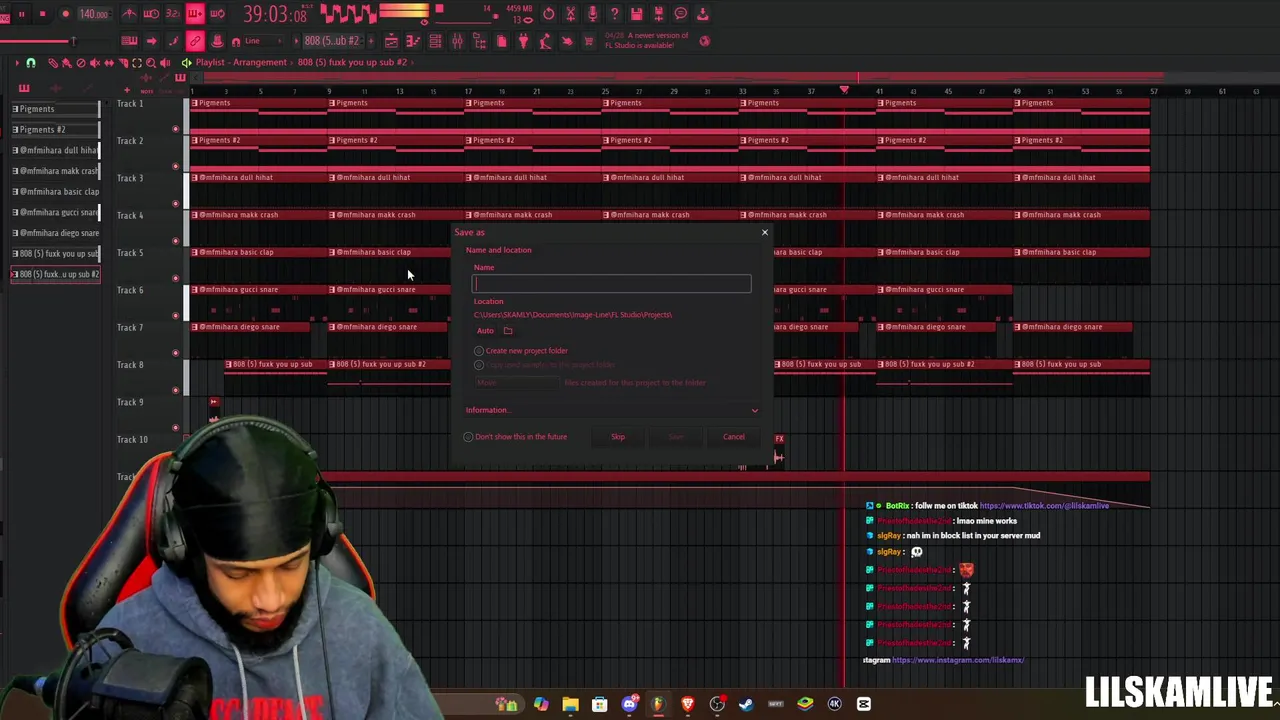Screen dimensions: 1280x720
Task: Toggle the link chain icon in toolbar
Action: point(195,41)
